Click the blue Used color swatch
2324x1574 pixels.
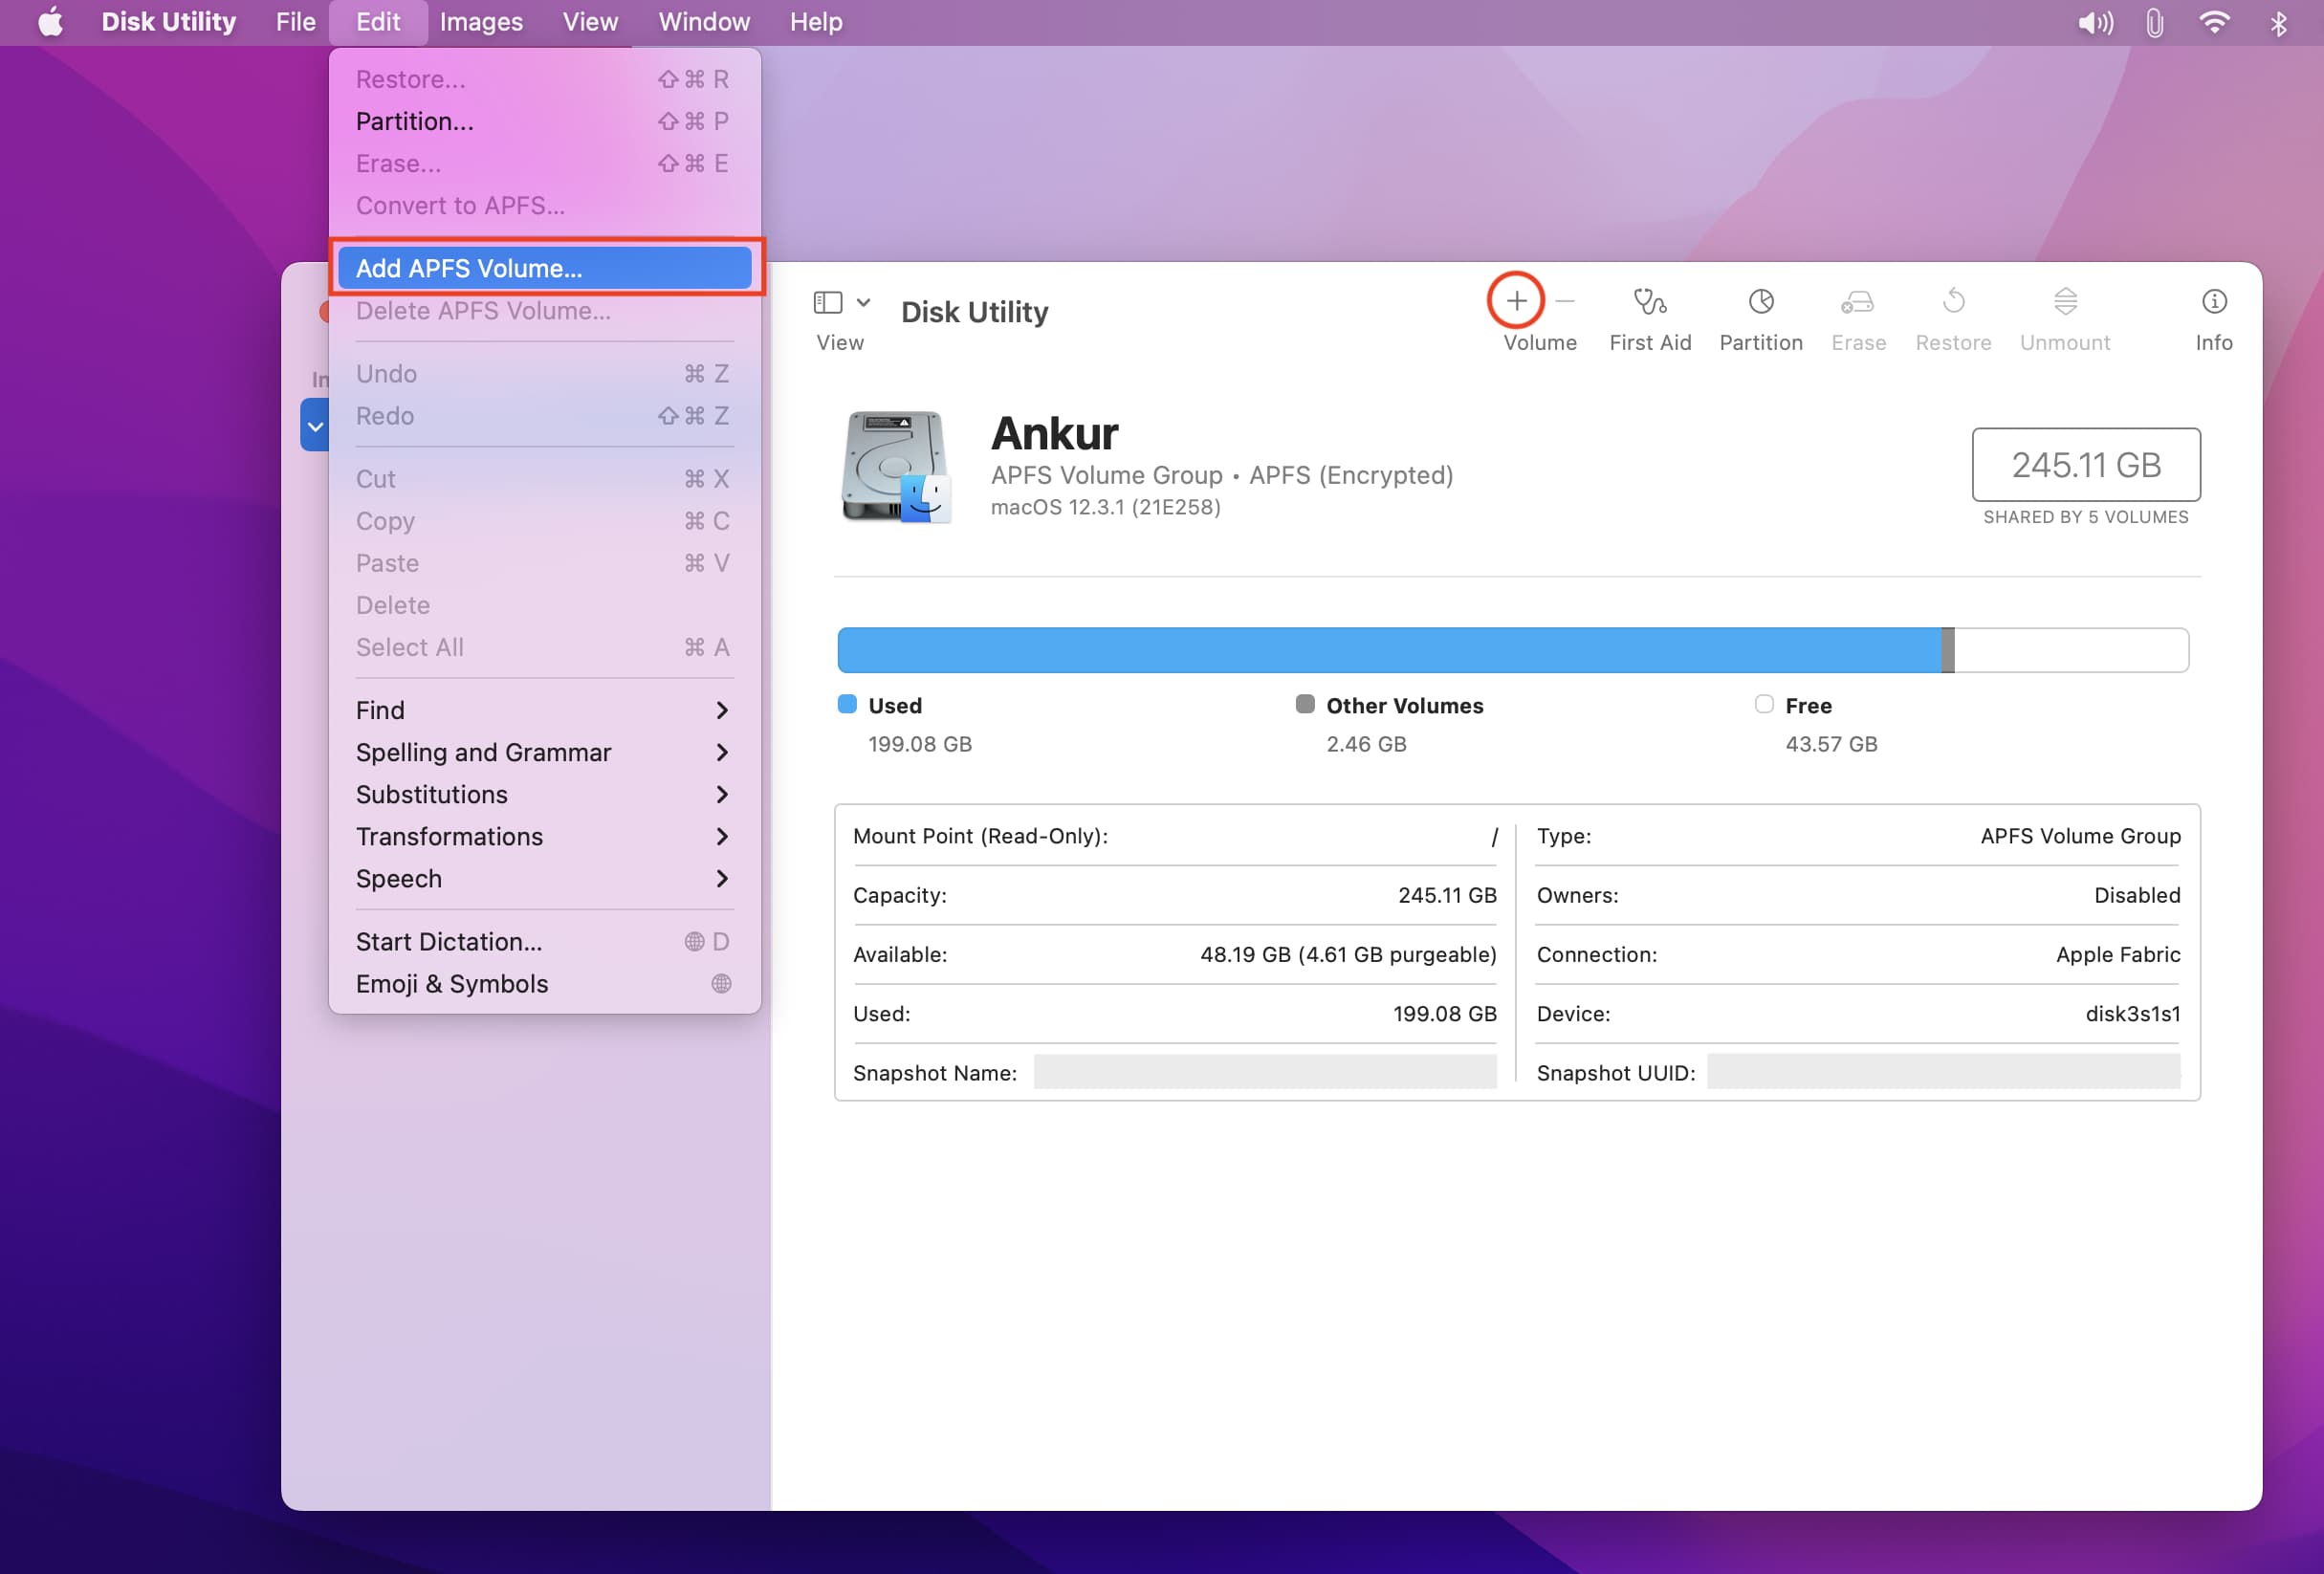pyautogui.click(x=847, y=704)
